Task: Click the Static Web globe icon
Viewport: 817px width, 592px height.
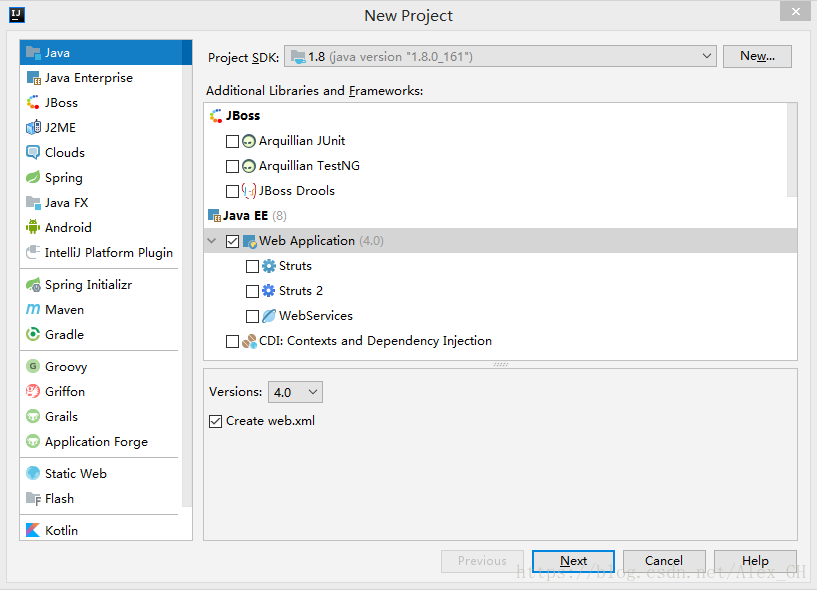Action: tap(33, 473)
